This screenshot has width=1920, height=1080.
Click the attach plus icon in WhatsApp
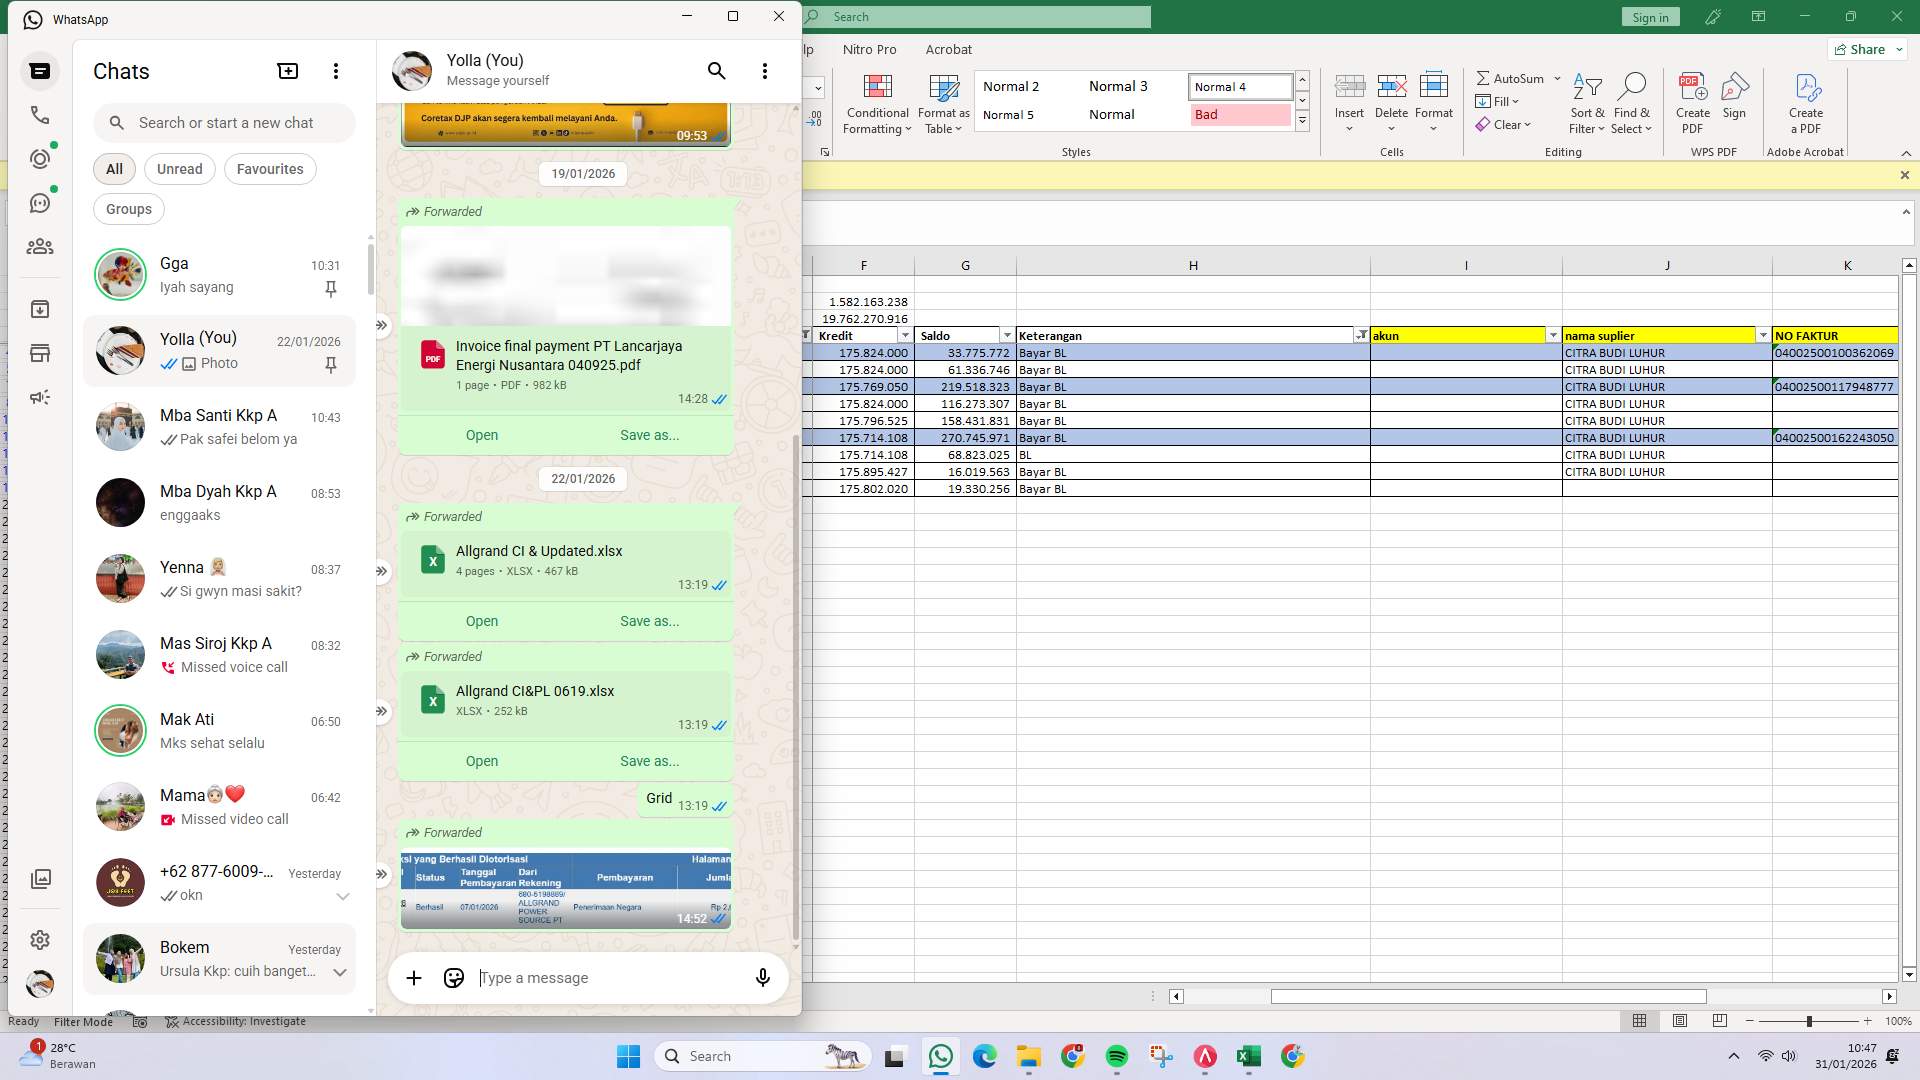414,977
